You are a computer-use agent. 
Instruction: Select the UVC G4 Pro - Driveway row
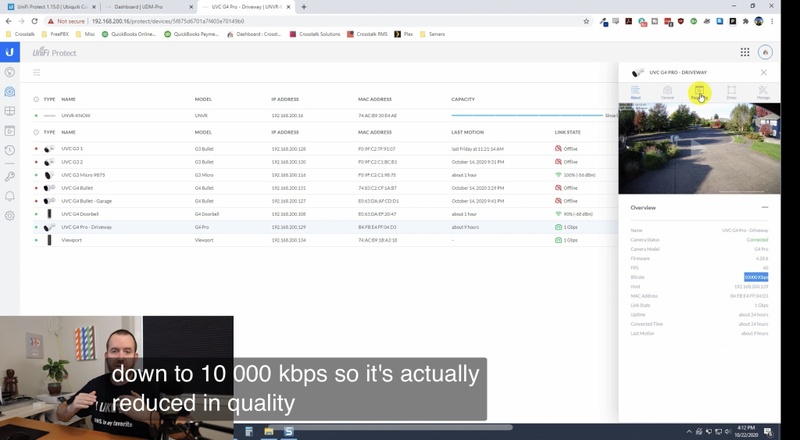[325, 227]
